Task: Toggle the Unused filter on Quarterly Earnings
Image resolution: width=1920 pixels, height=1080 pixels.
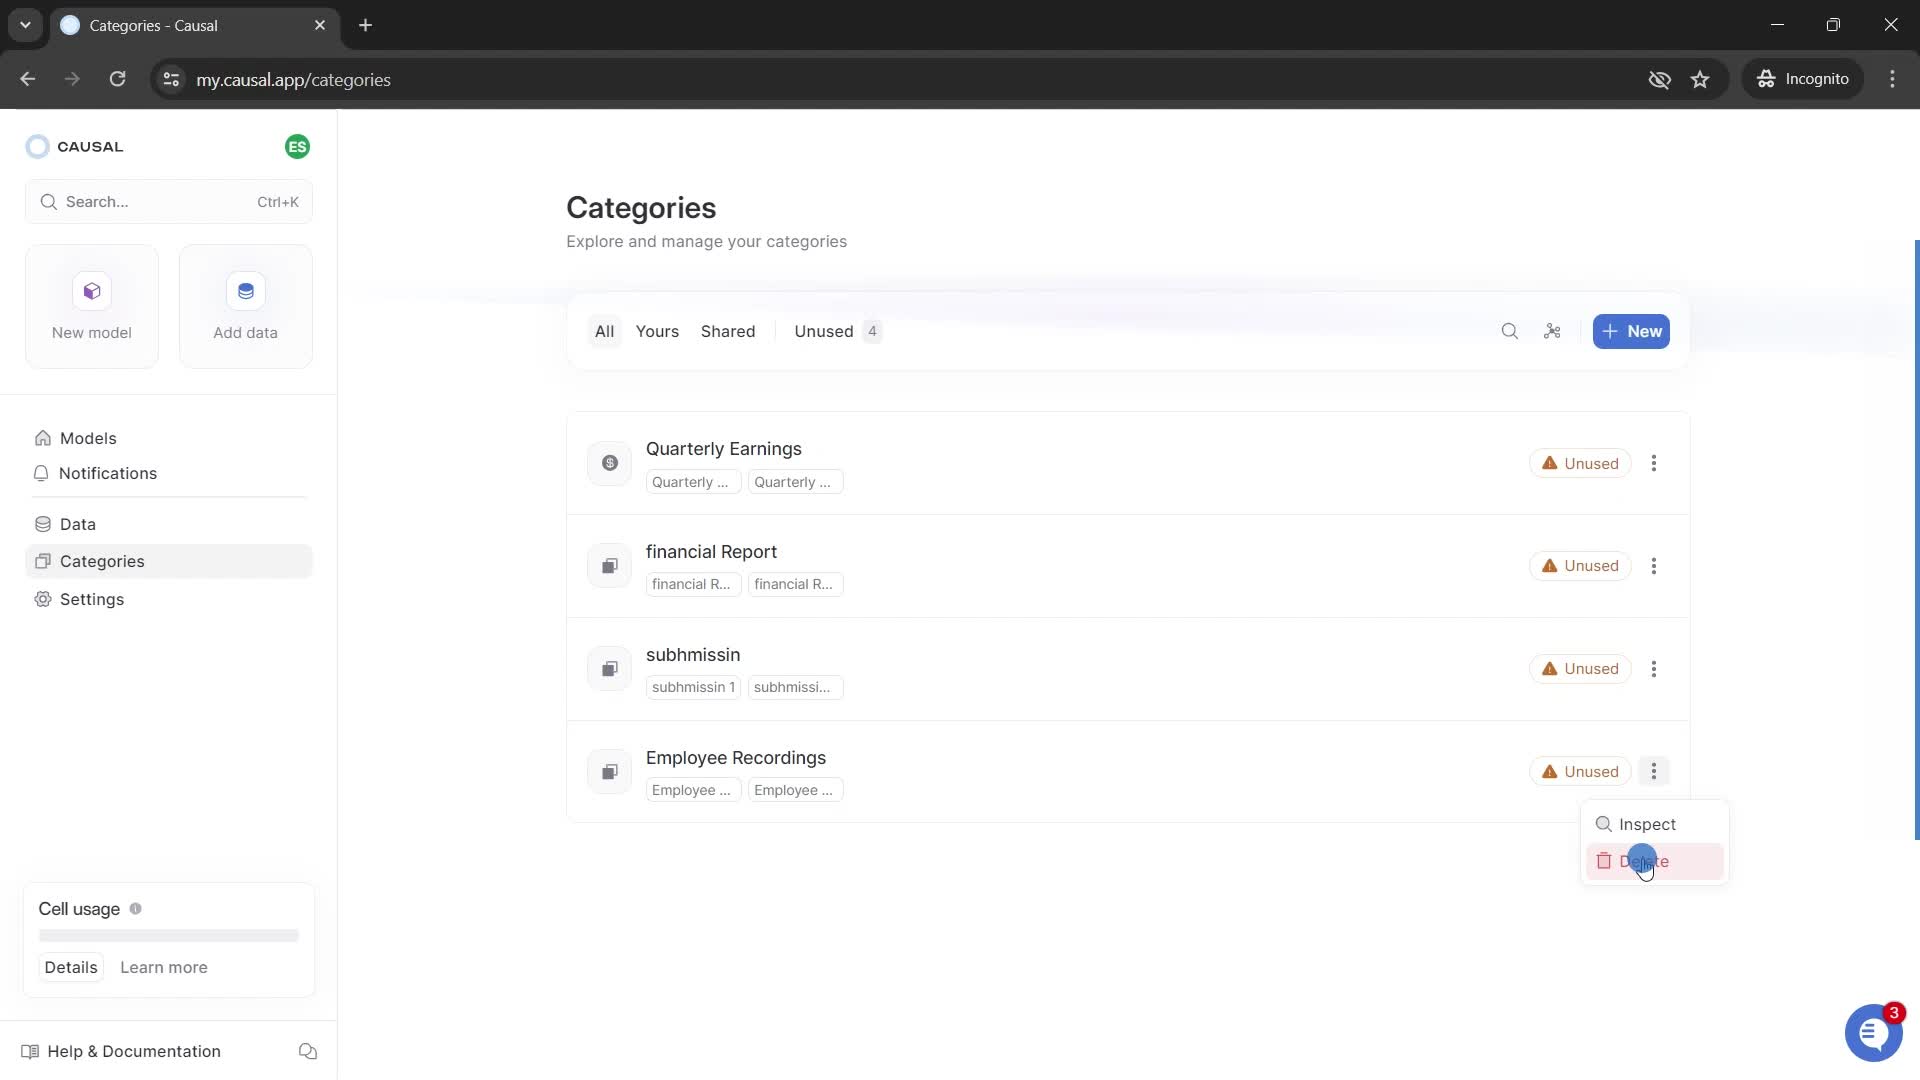Action: [x=1580, y=463]
